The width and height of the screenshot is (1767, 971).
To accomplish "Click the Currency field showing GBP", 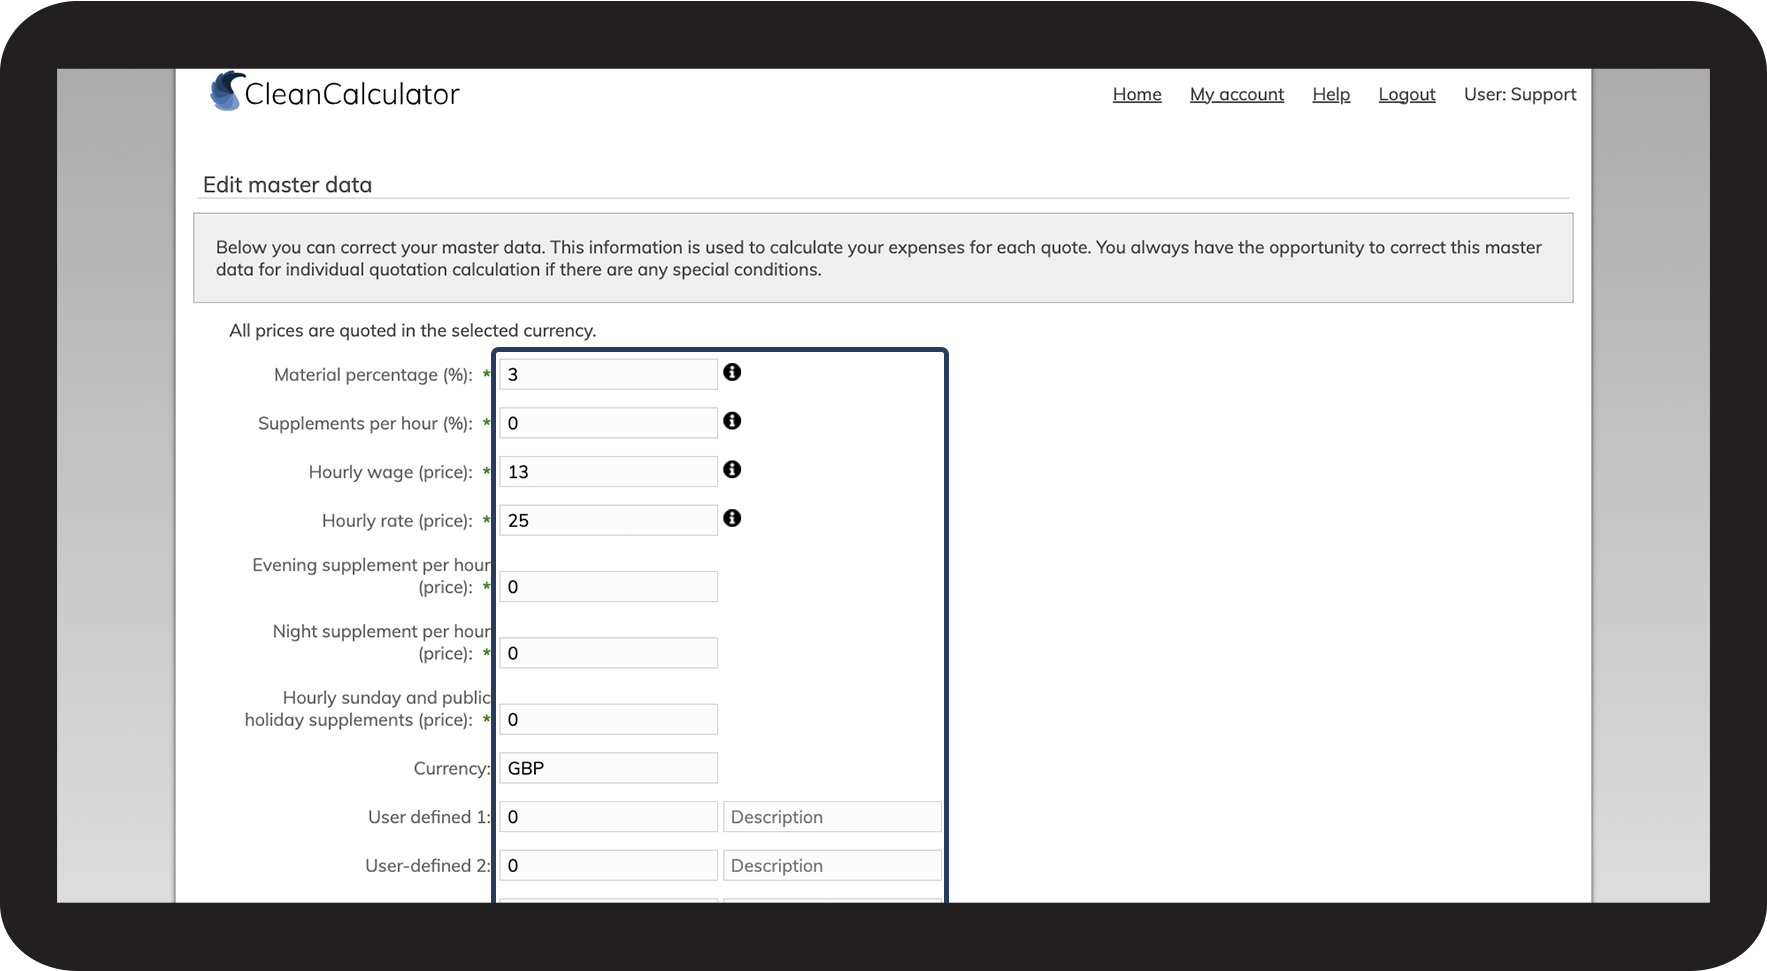I will pos(608,768).
